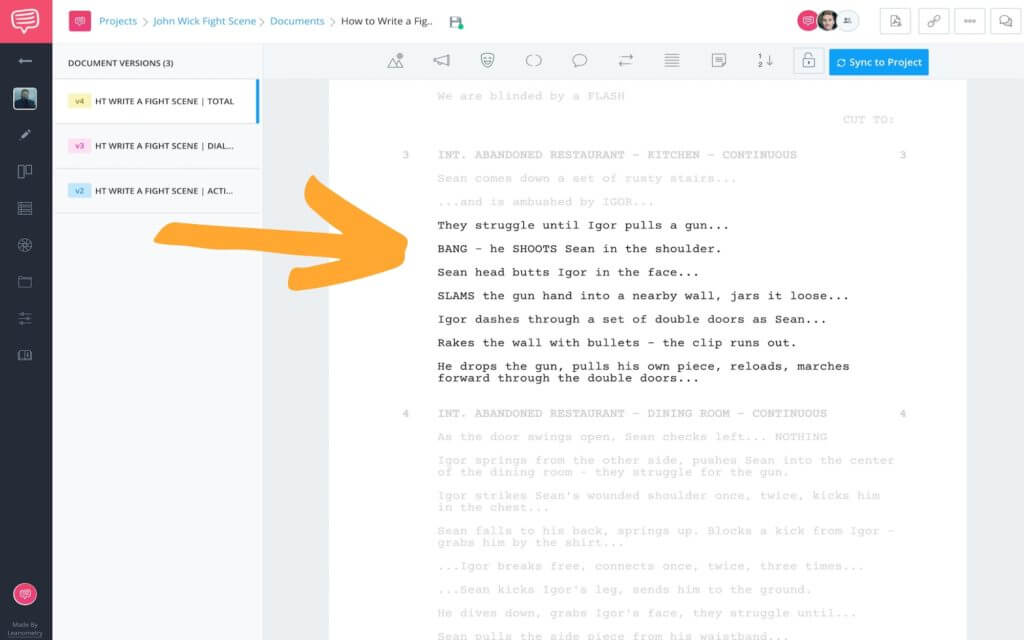Select the Dialogue speech bubble icon

point(579,60)
